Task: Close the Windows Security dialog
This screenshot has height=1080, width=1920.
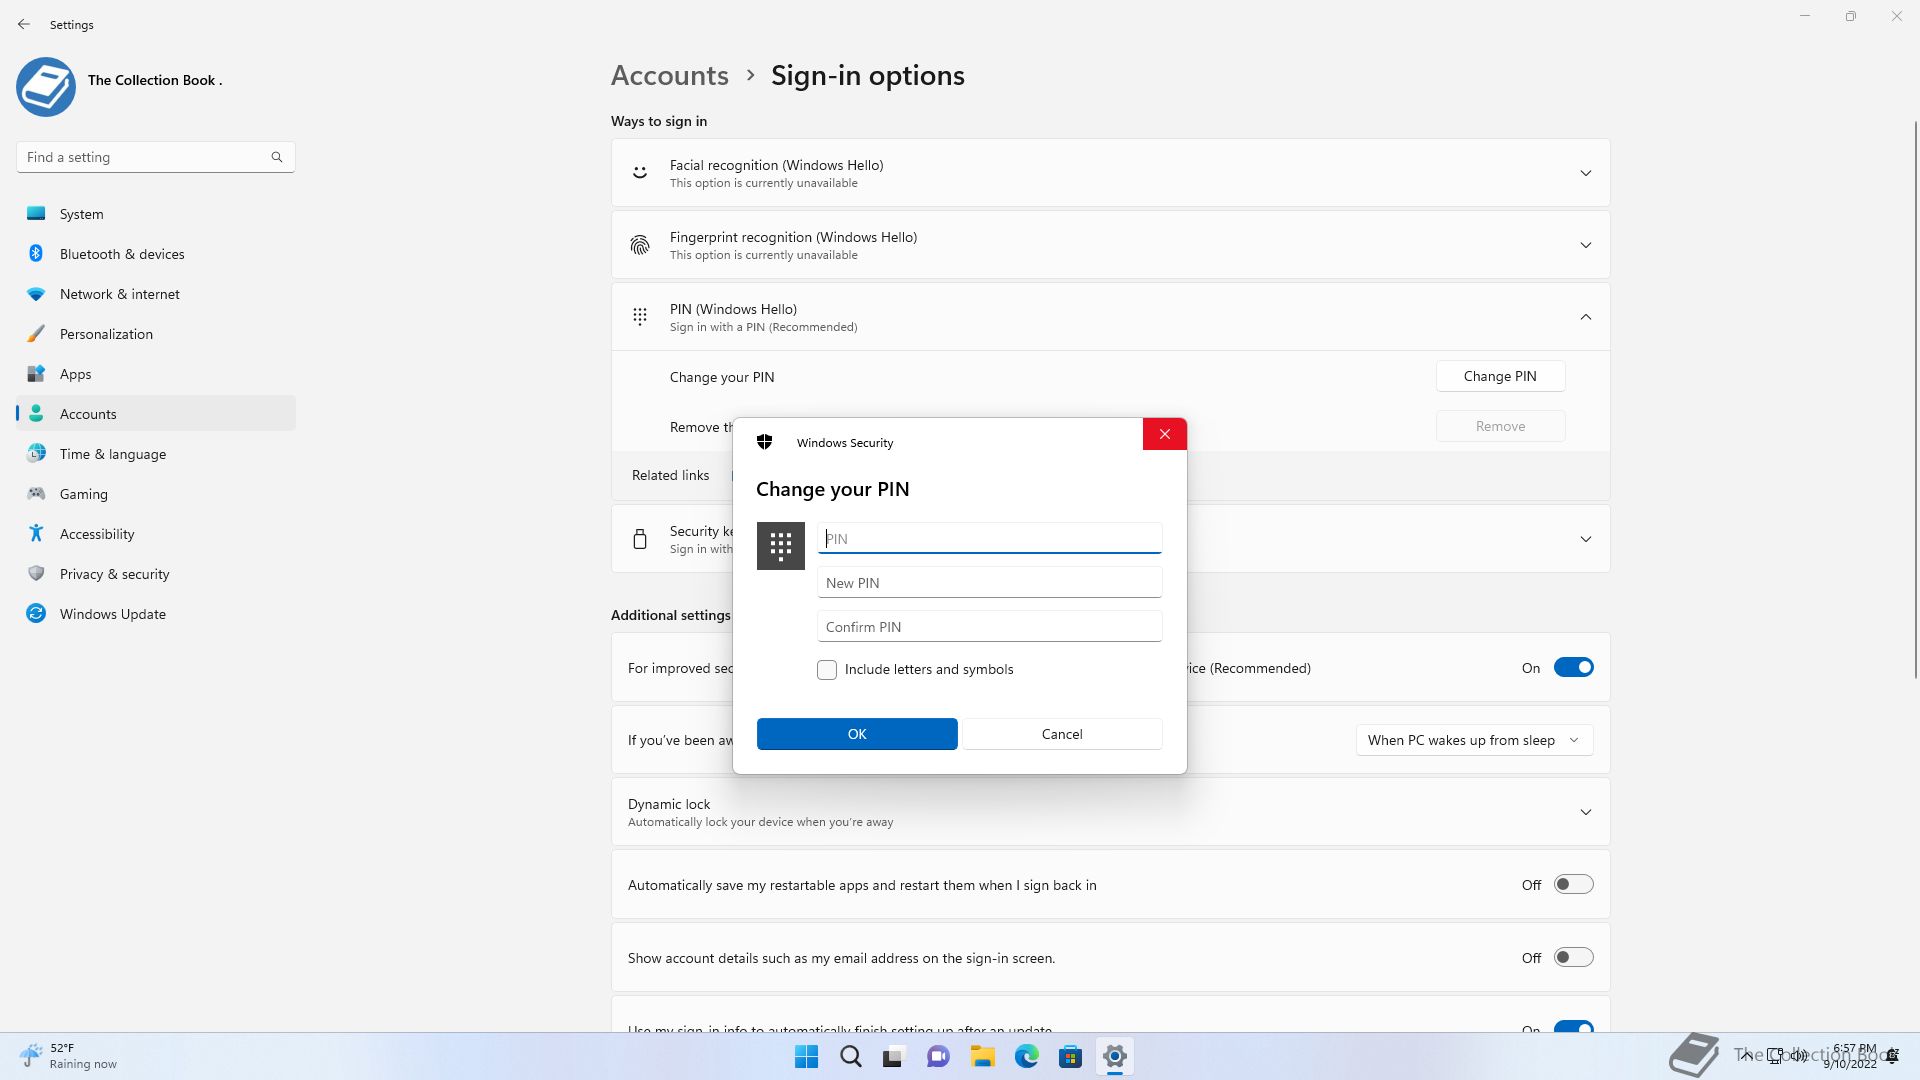Action: pyautogui.click(x=1165, y=434)
